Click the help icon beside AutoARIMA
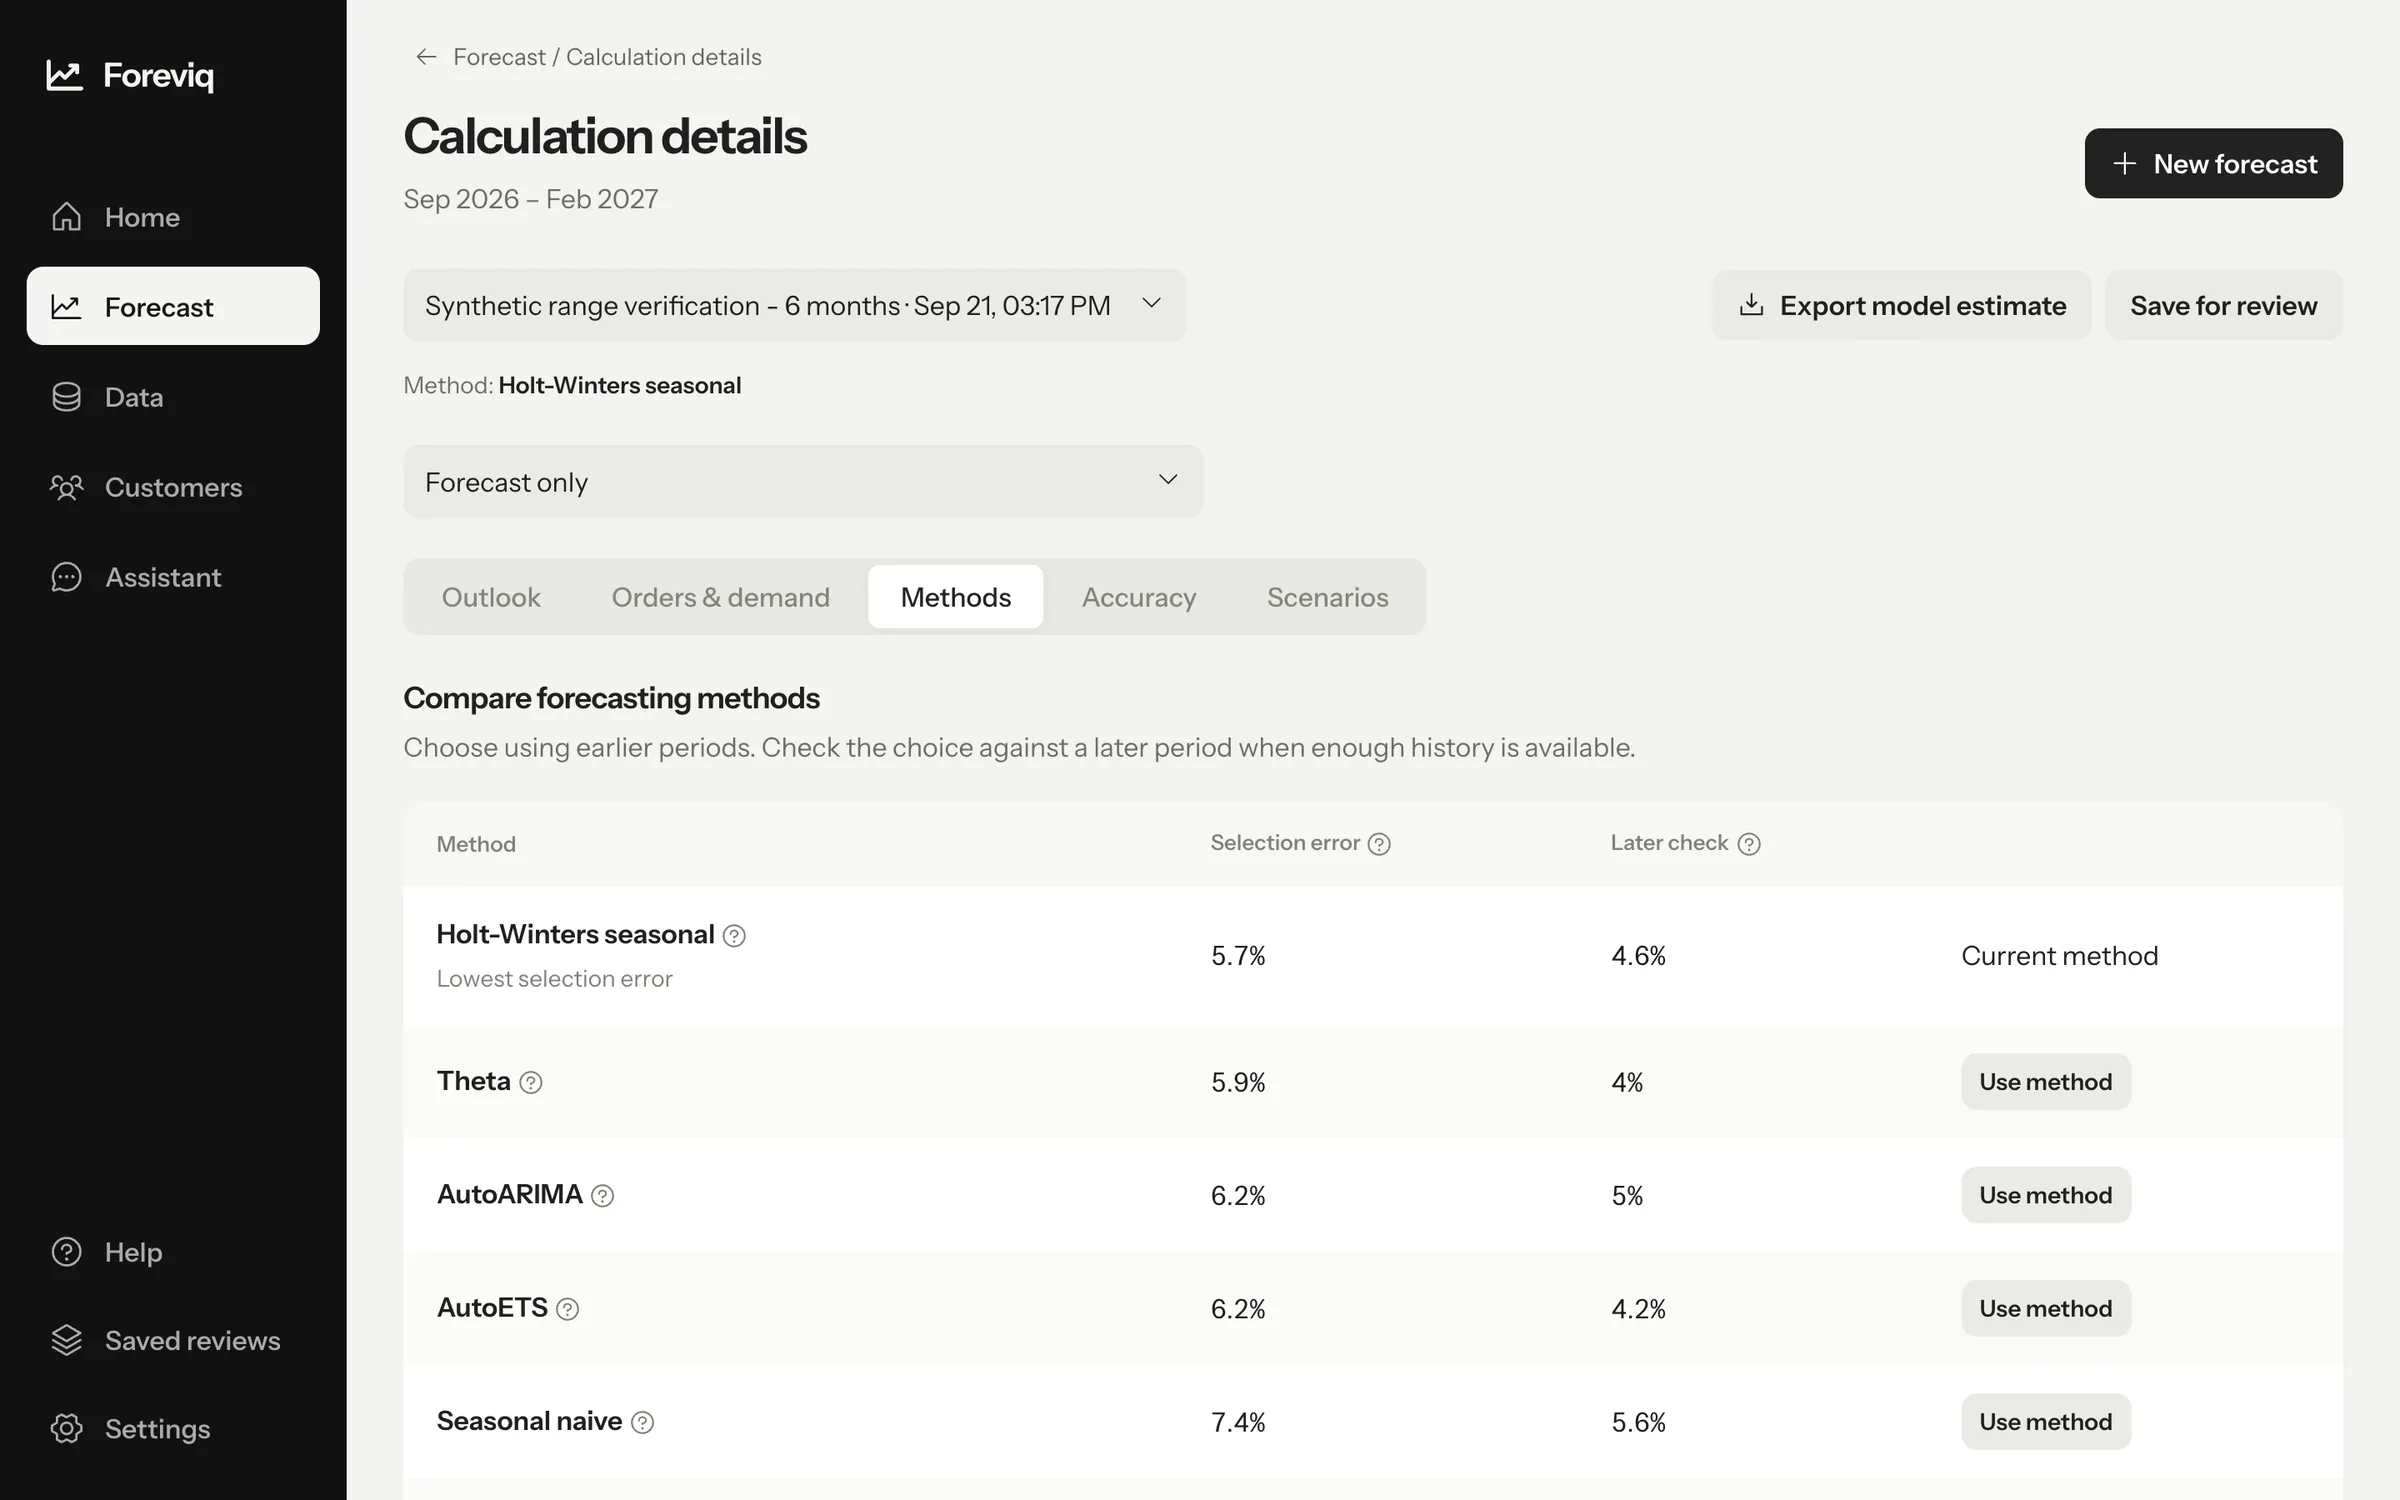 (x=602, y=1195)
